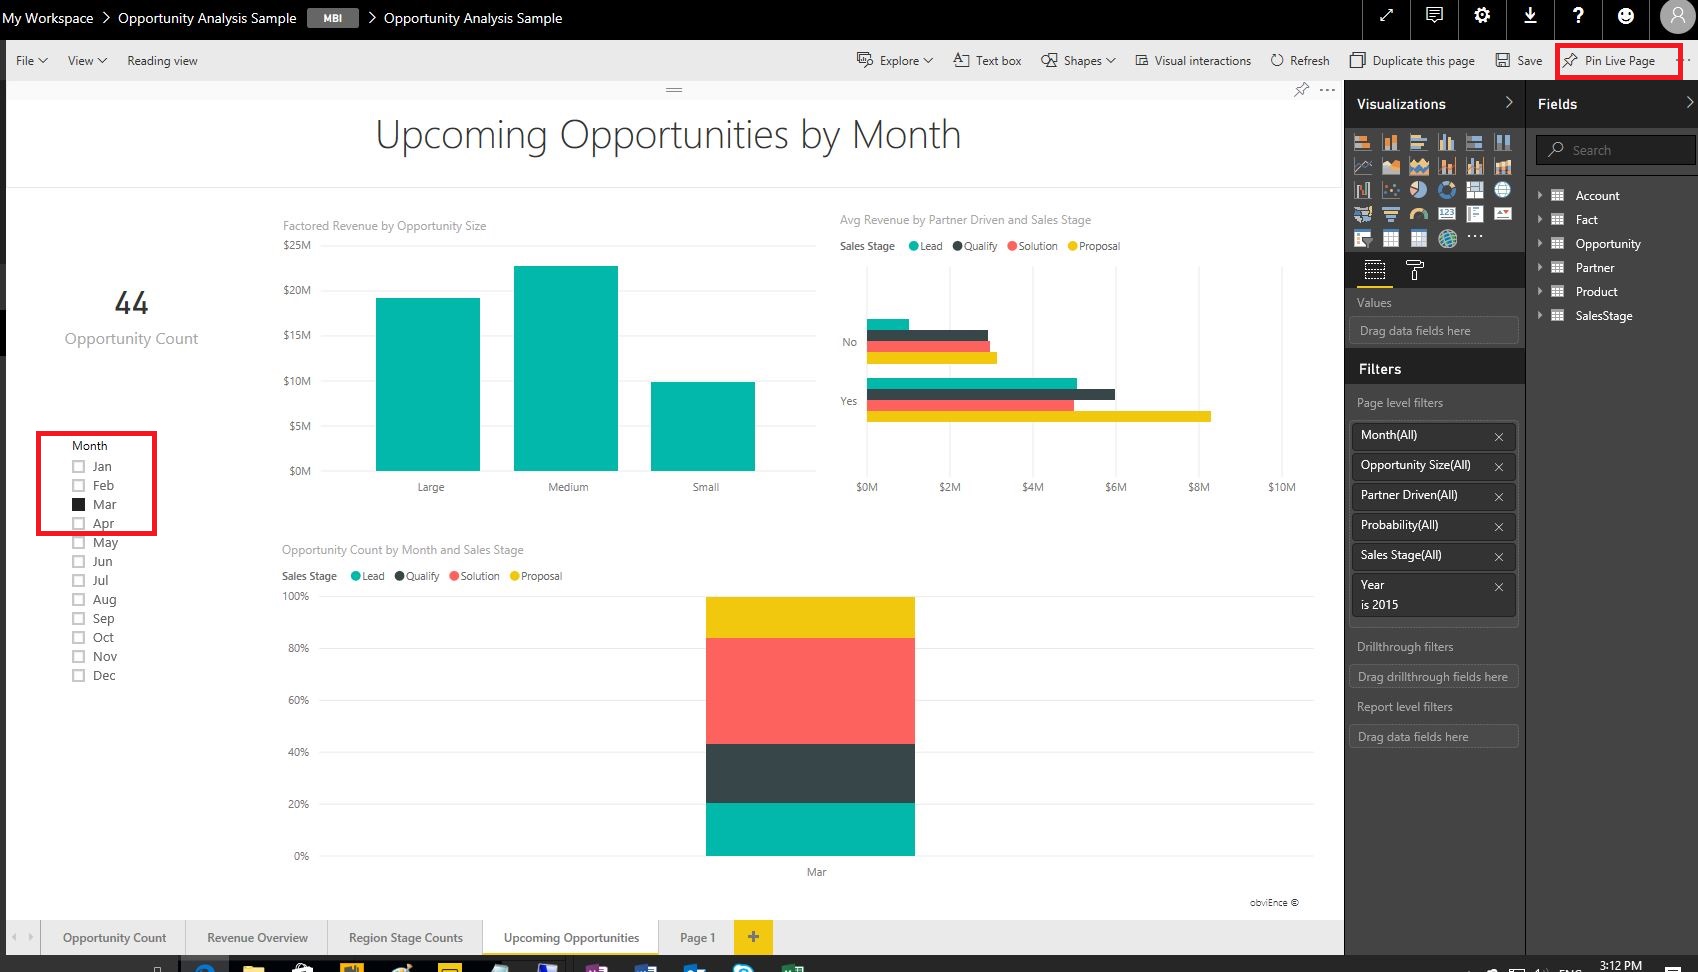The image size is (1698, 972).
Task: Check the Aug month checkbox
Action: pyautogui.click(x=78, y=600)
